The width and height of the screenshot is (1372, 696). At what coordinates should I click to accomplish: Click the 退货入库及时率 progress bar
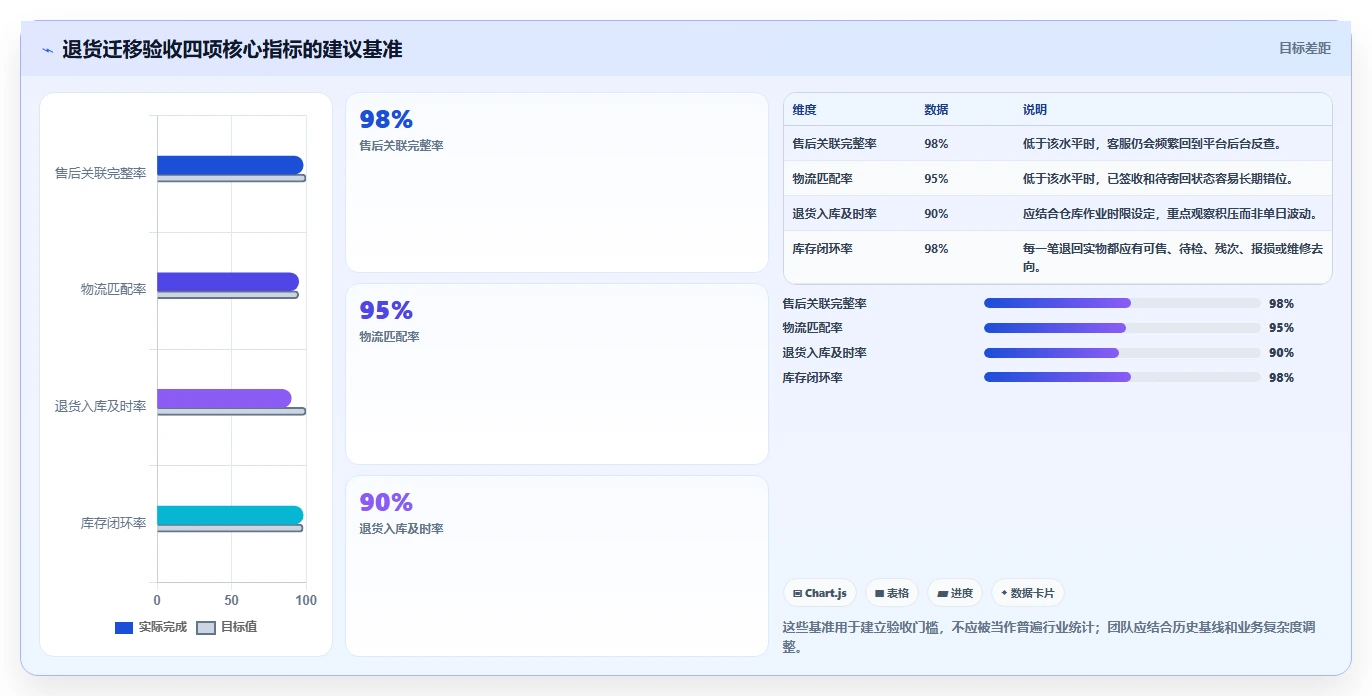1122,353
